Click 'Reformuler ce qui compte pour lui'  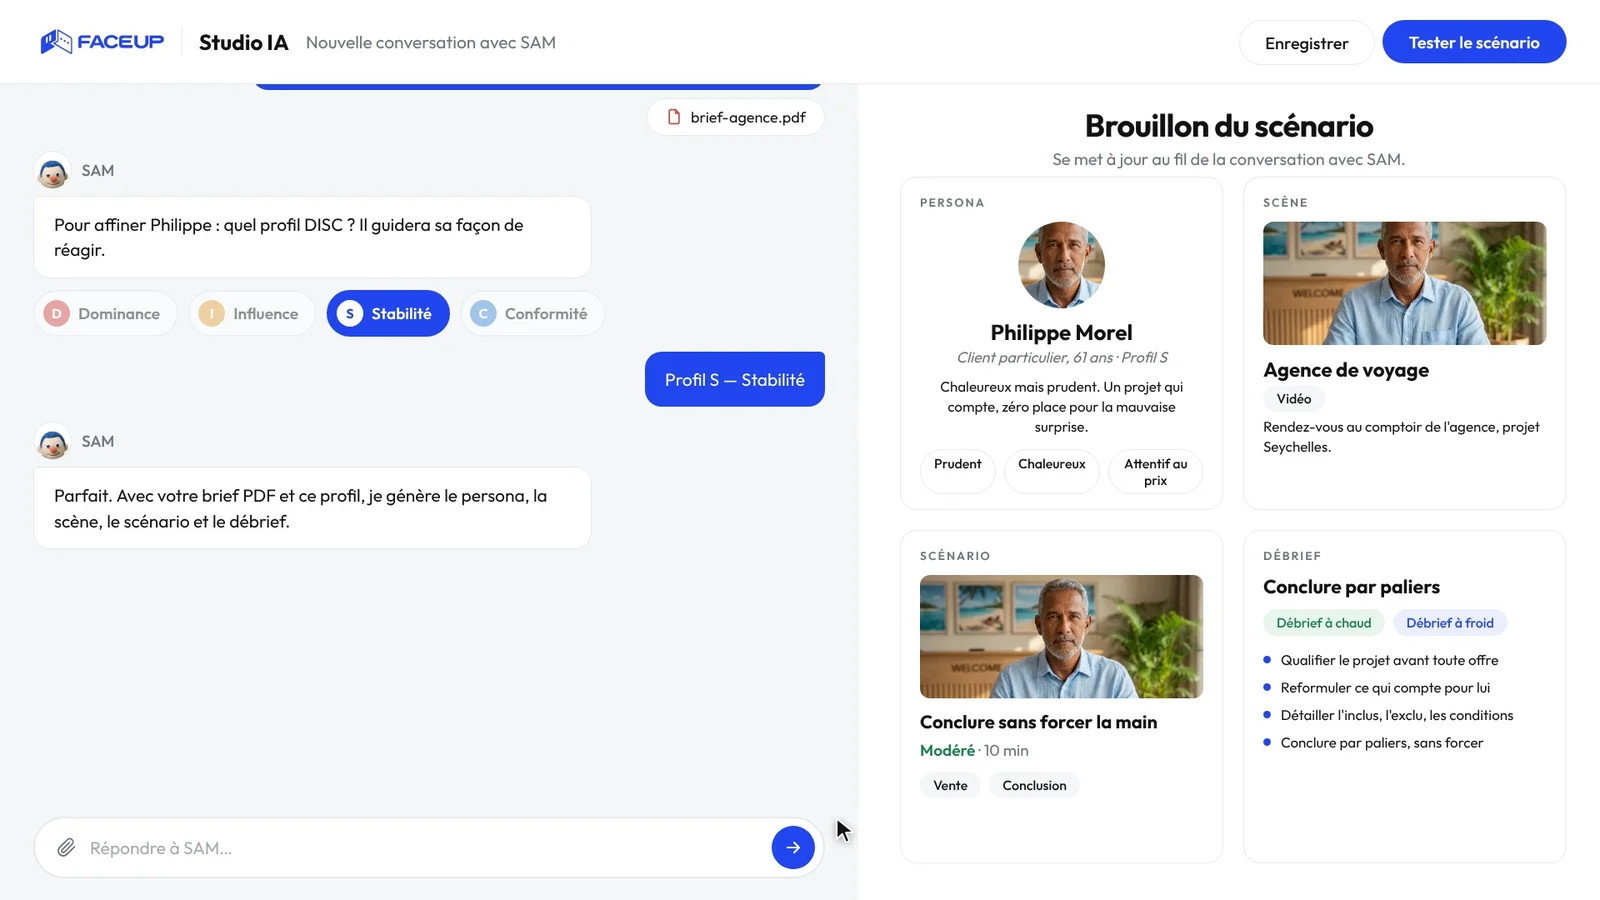pos(1385,688)
